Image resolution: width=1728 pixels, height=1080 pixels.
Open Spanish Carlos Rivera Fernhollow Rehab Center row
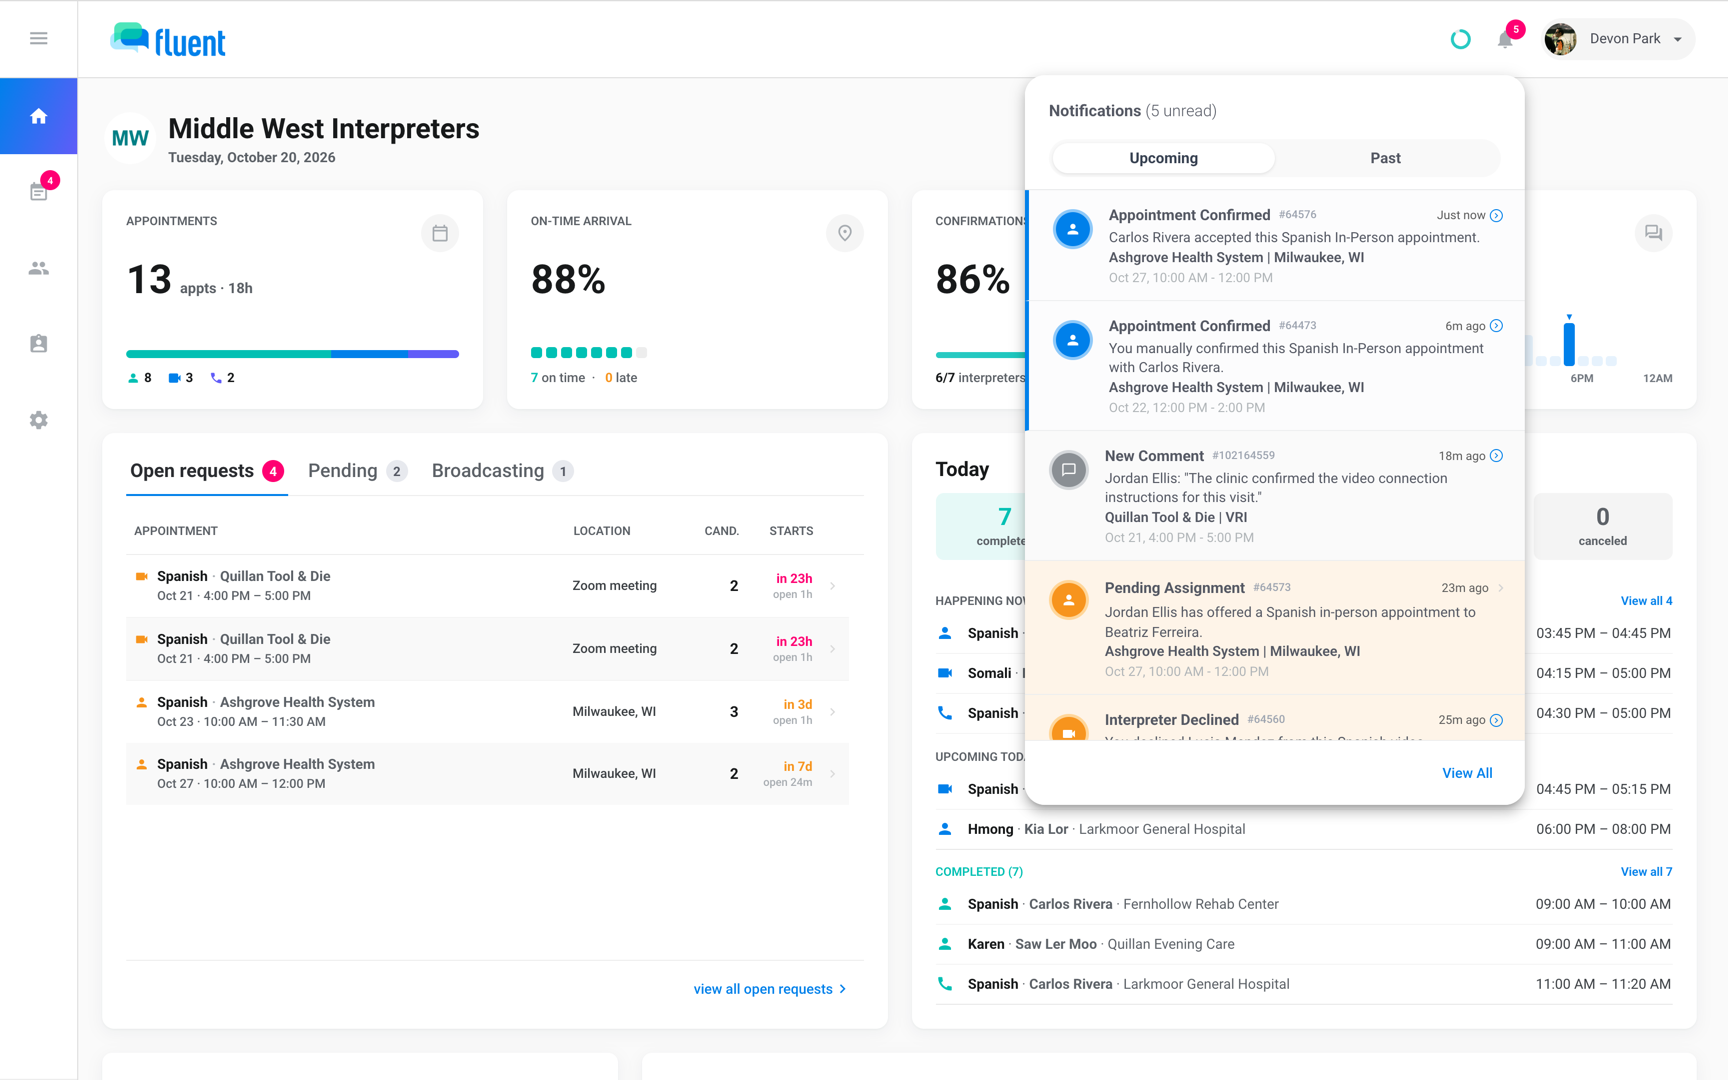tap(1303, 904)
